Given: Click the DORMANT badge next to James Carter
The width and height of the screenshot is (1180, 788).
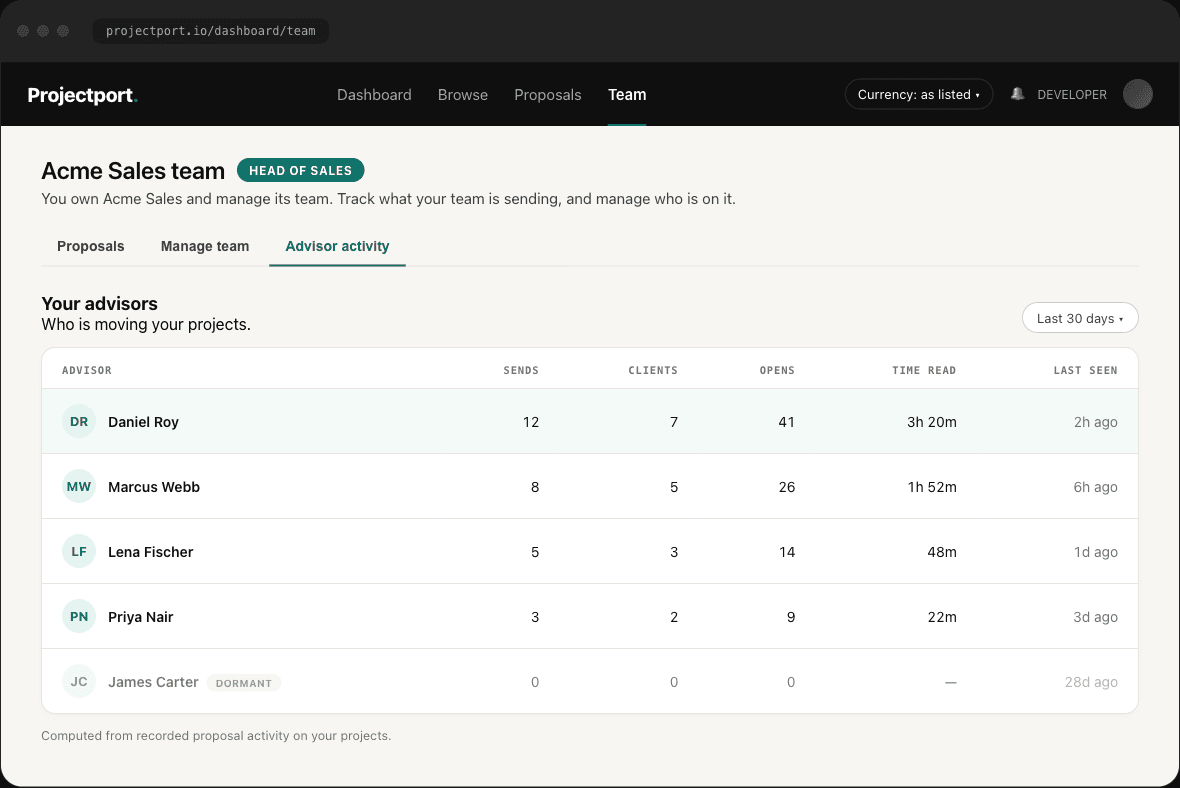Looking at the screenshot, I should (244, 683).
